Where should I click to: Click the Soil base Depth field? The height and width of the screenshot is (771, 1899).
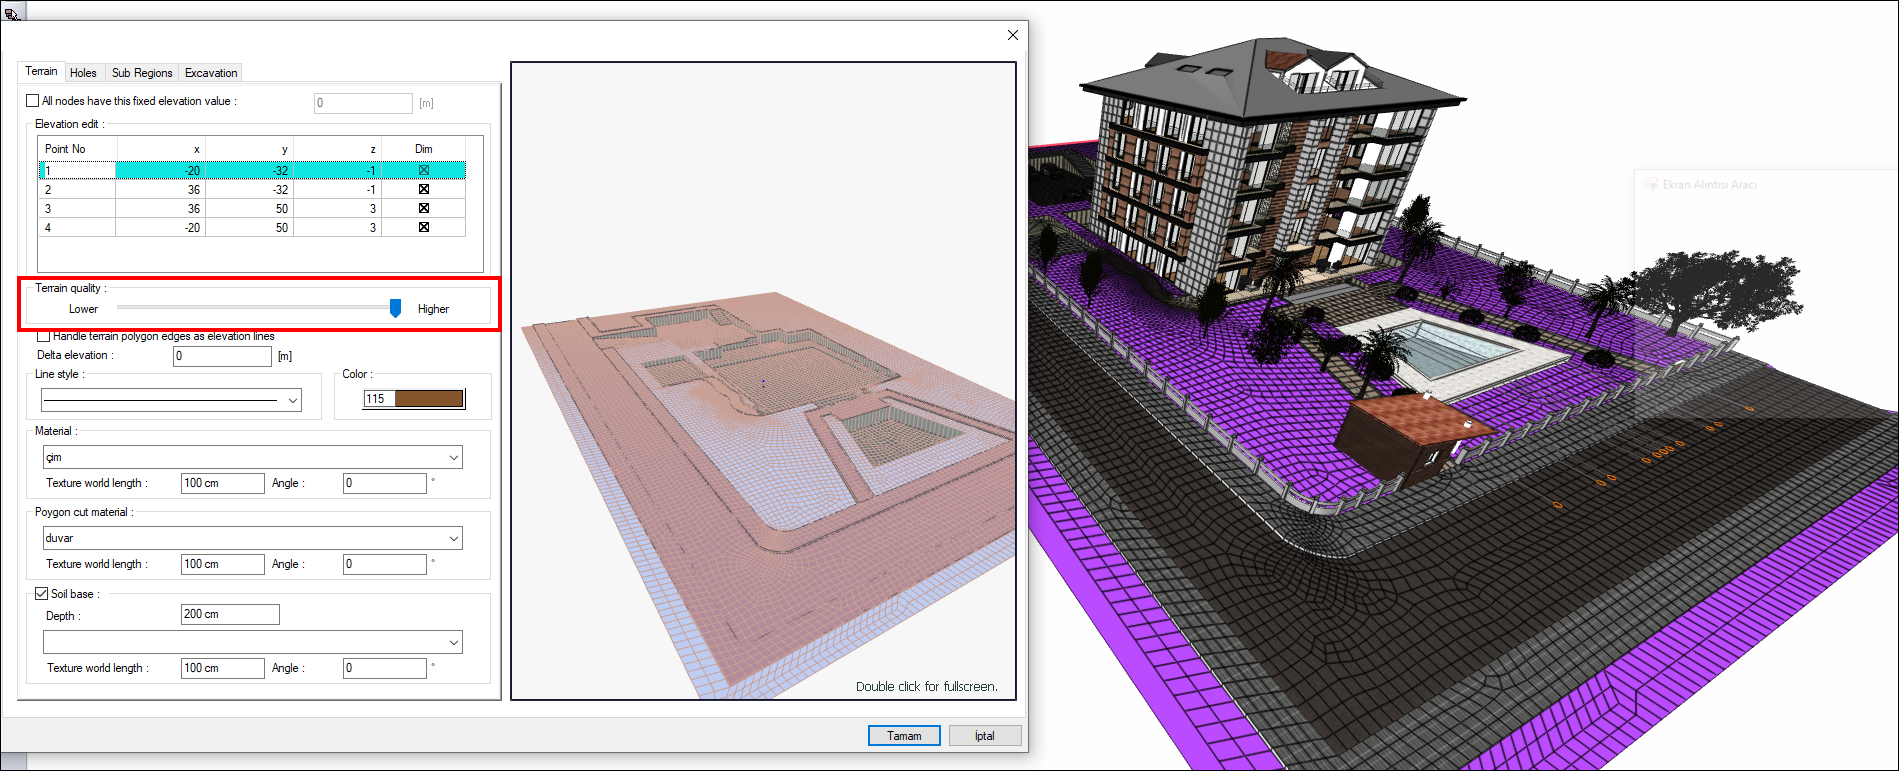230,615
